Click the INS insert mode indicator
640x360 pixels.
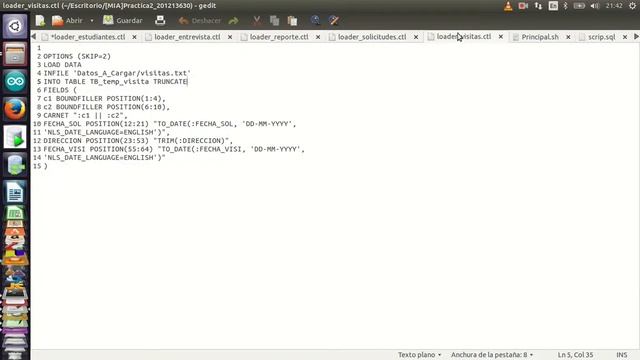tap(622, 355)
